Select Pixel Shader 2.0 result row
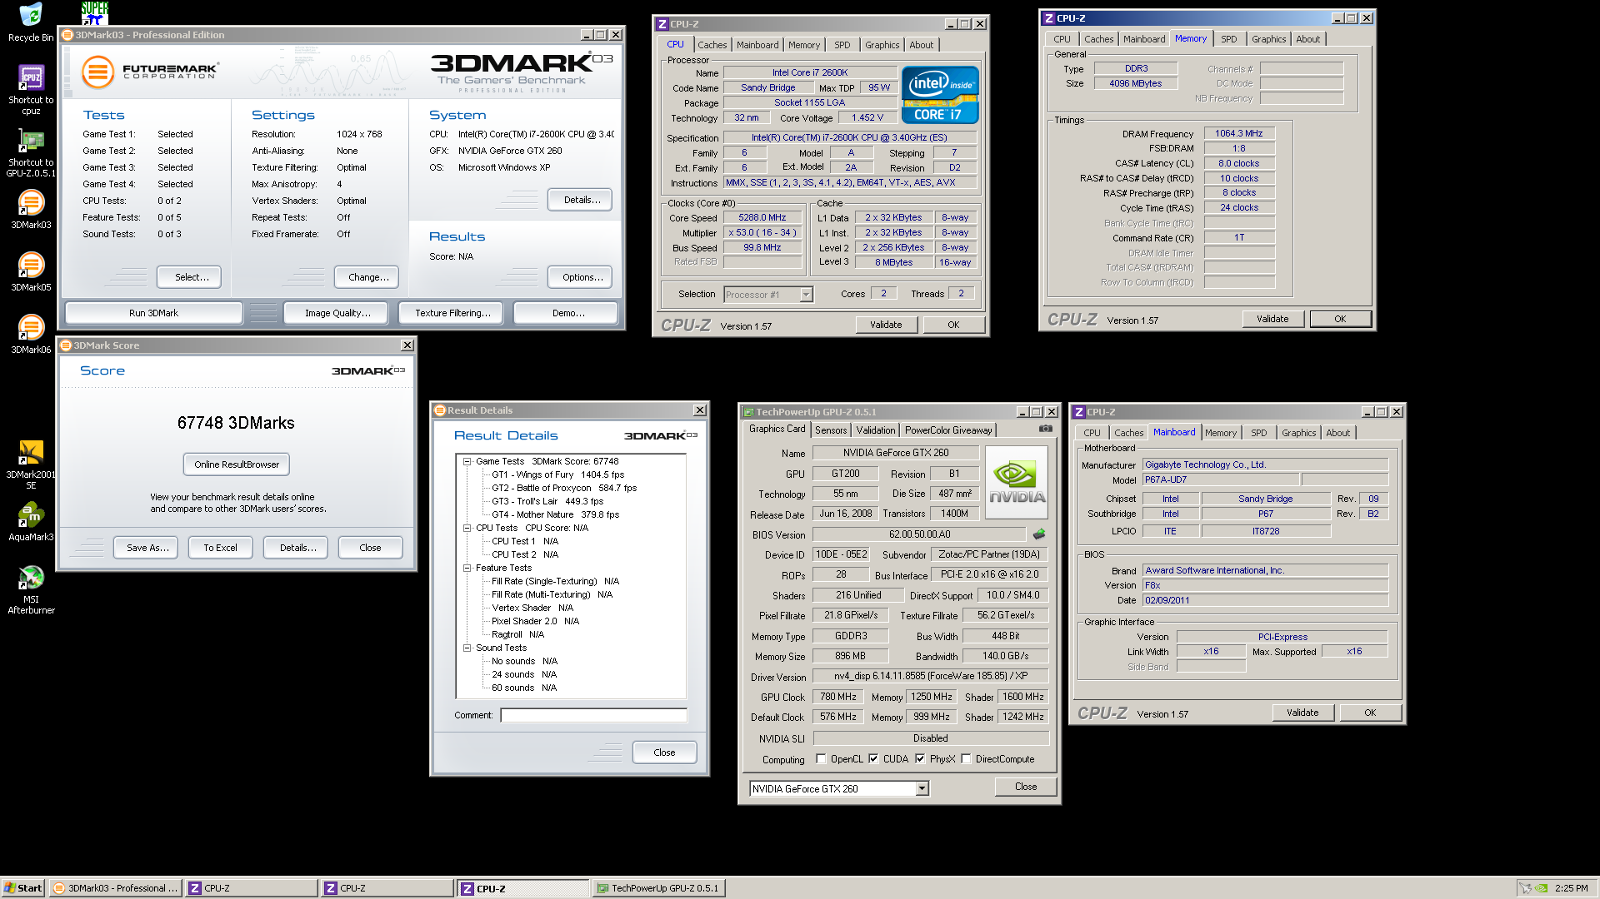The image size is (1600, 899). [535, 621]
